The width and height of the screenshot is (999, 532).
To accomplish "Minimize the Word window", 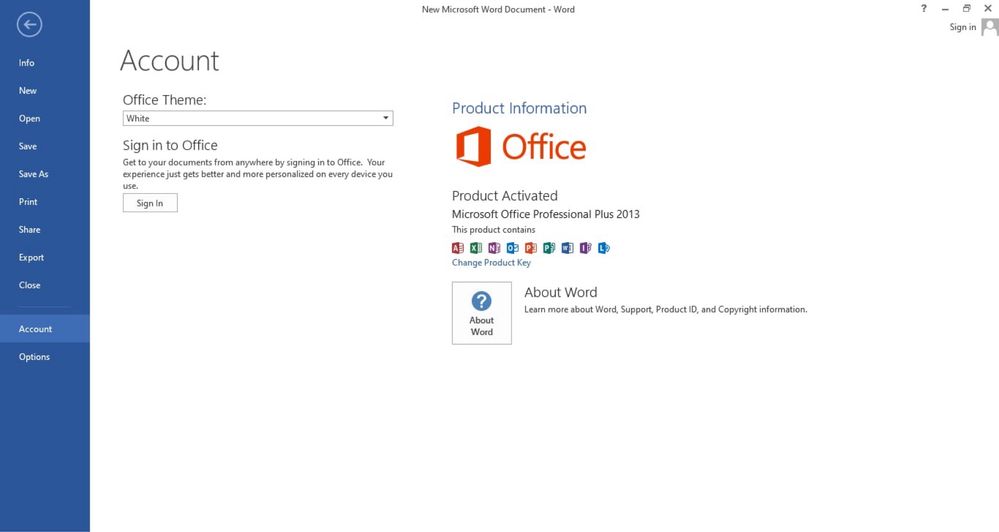I will click(x=945, y=8).
